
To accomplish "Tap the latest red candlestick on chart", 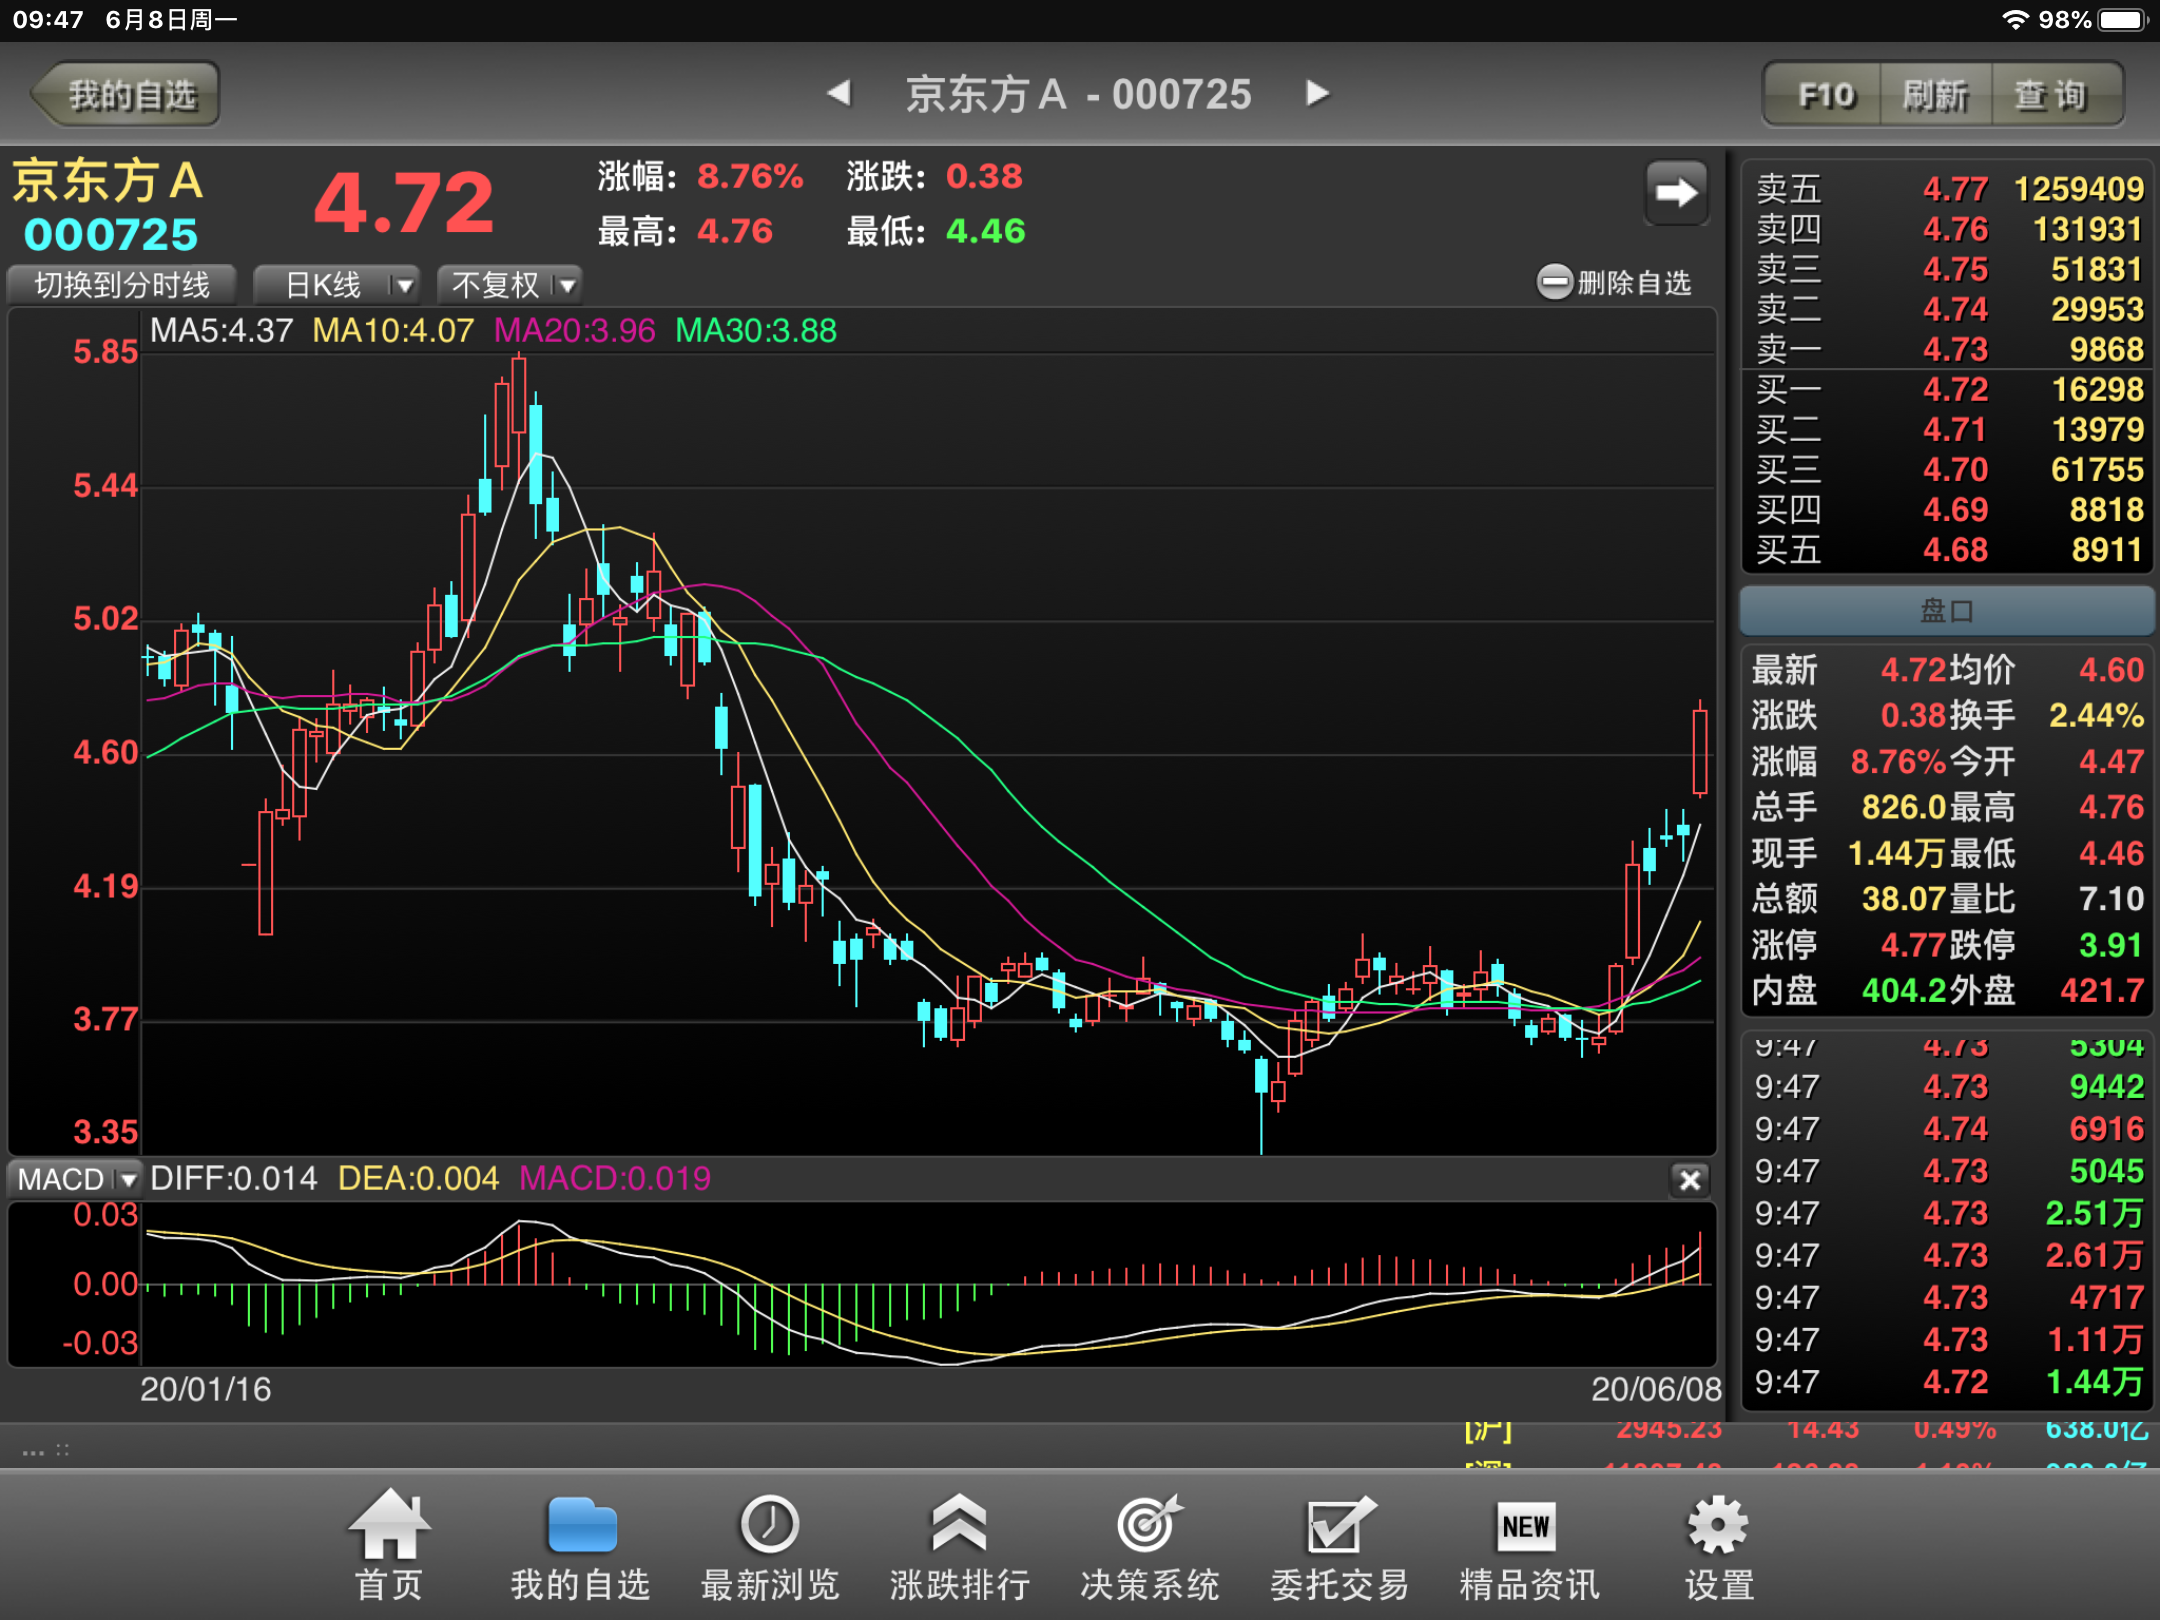I will coord(1699,751).
